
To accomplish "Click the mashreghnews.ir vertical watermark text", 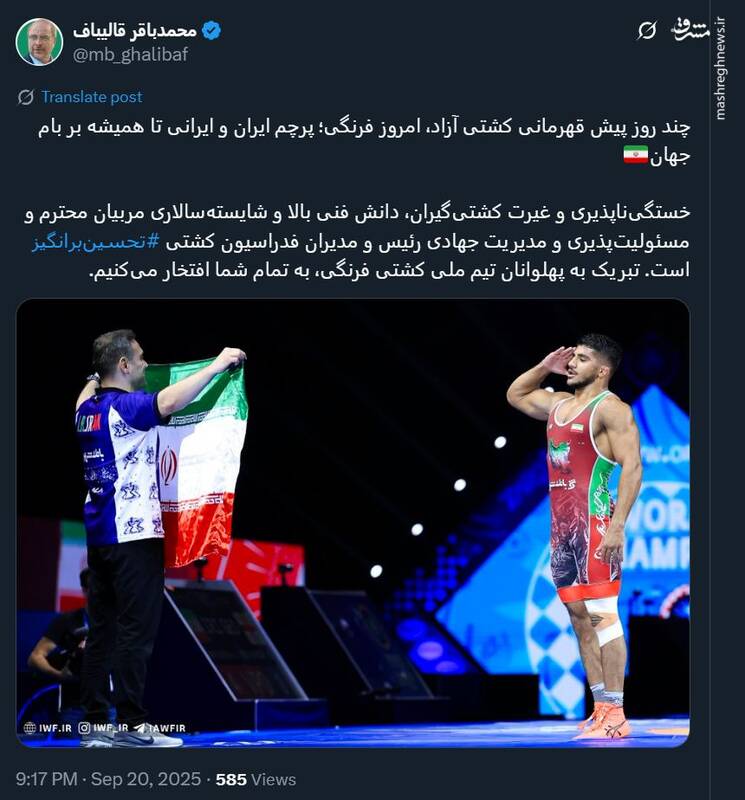I will [x=720, y=68].
